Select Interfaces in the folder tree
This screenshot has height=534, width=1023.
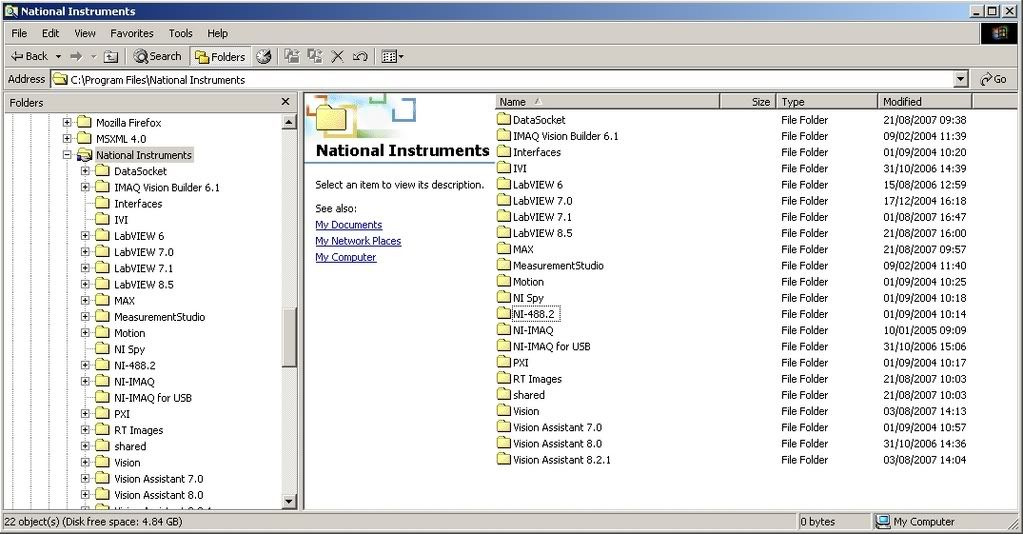138,204
